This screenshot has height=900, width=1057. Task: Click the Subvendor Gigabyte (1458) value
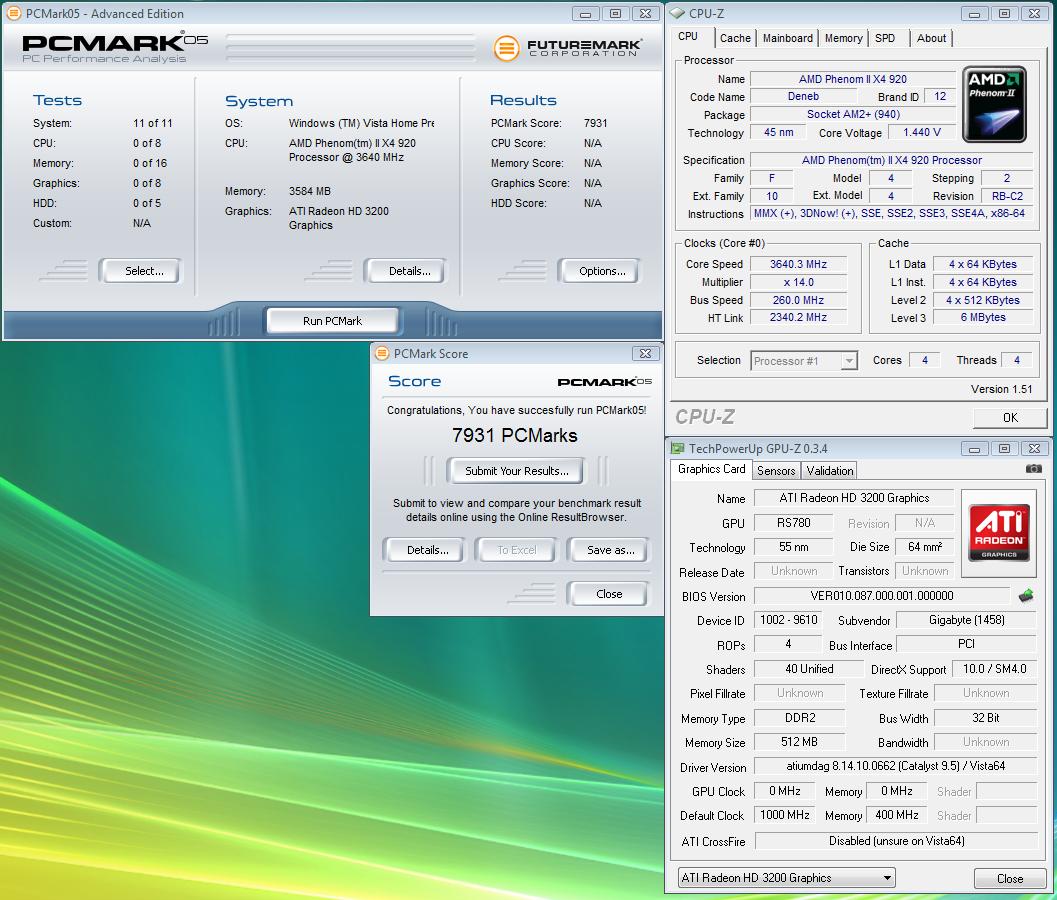[966, 620]
